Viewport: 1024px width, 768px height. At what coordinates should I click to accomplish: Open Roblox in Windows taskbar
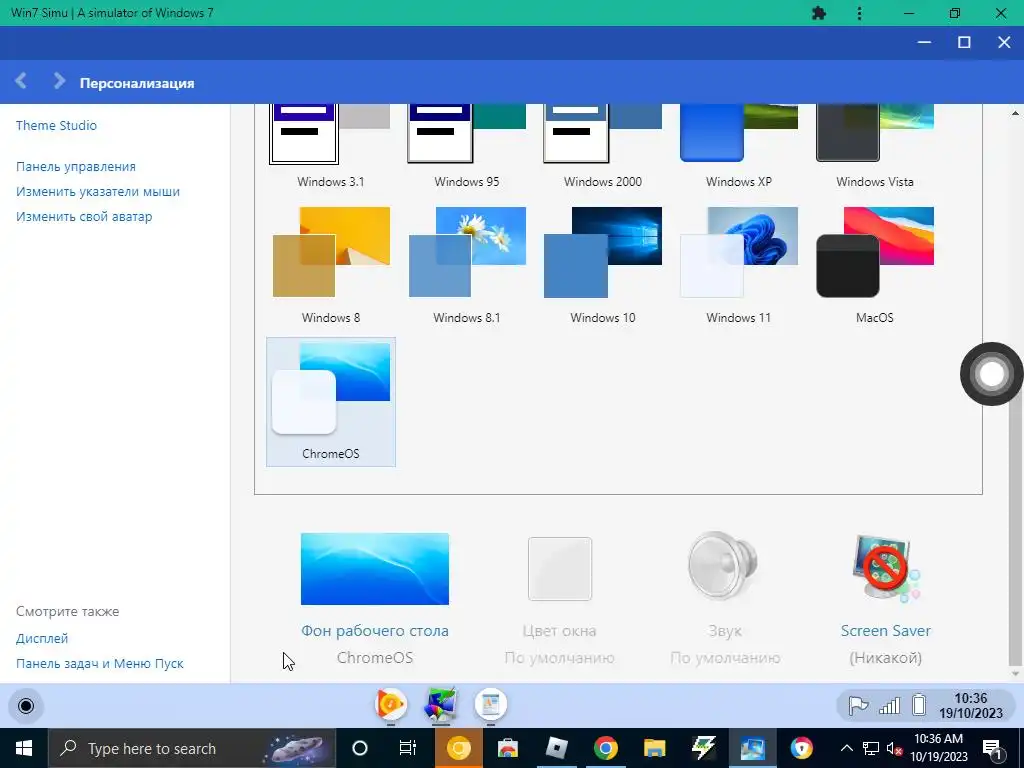coord(556,748)
